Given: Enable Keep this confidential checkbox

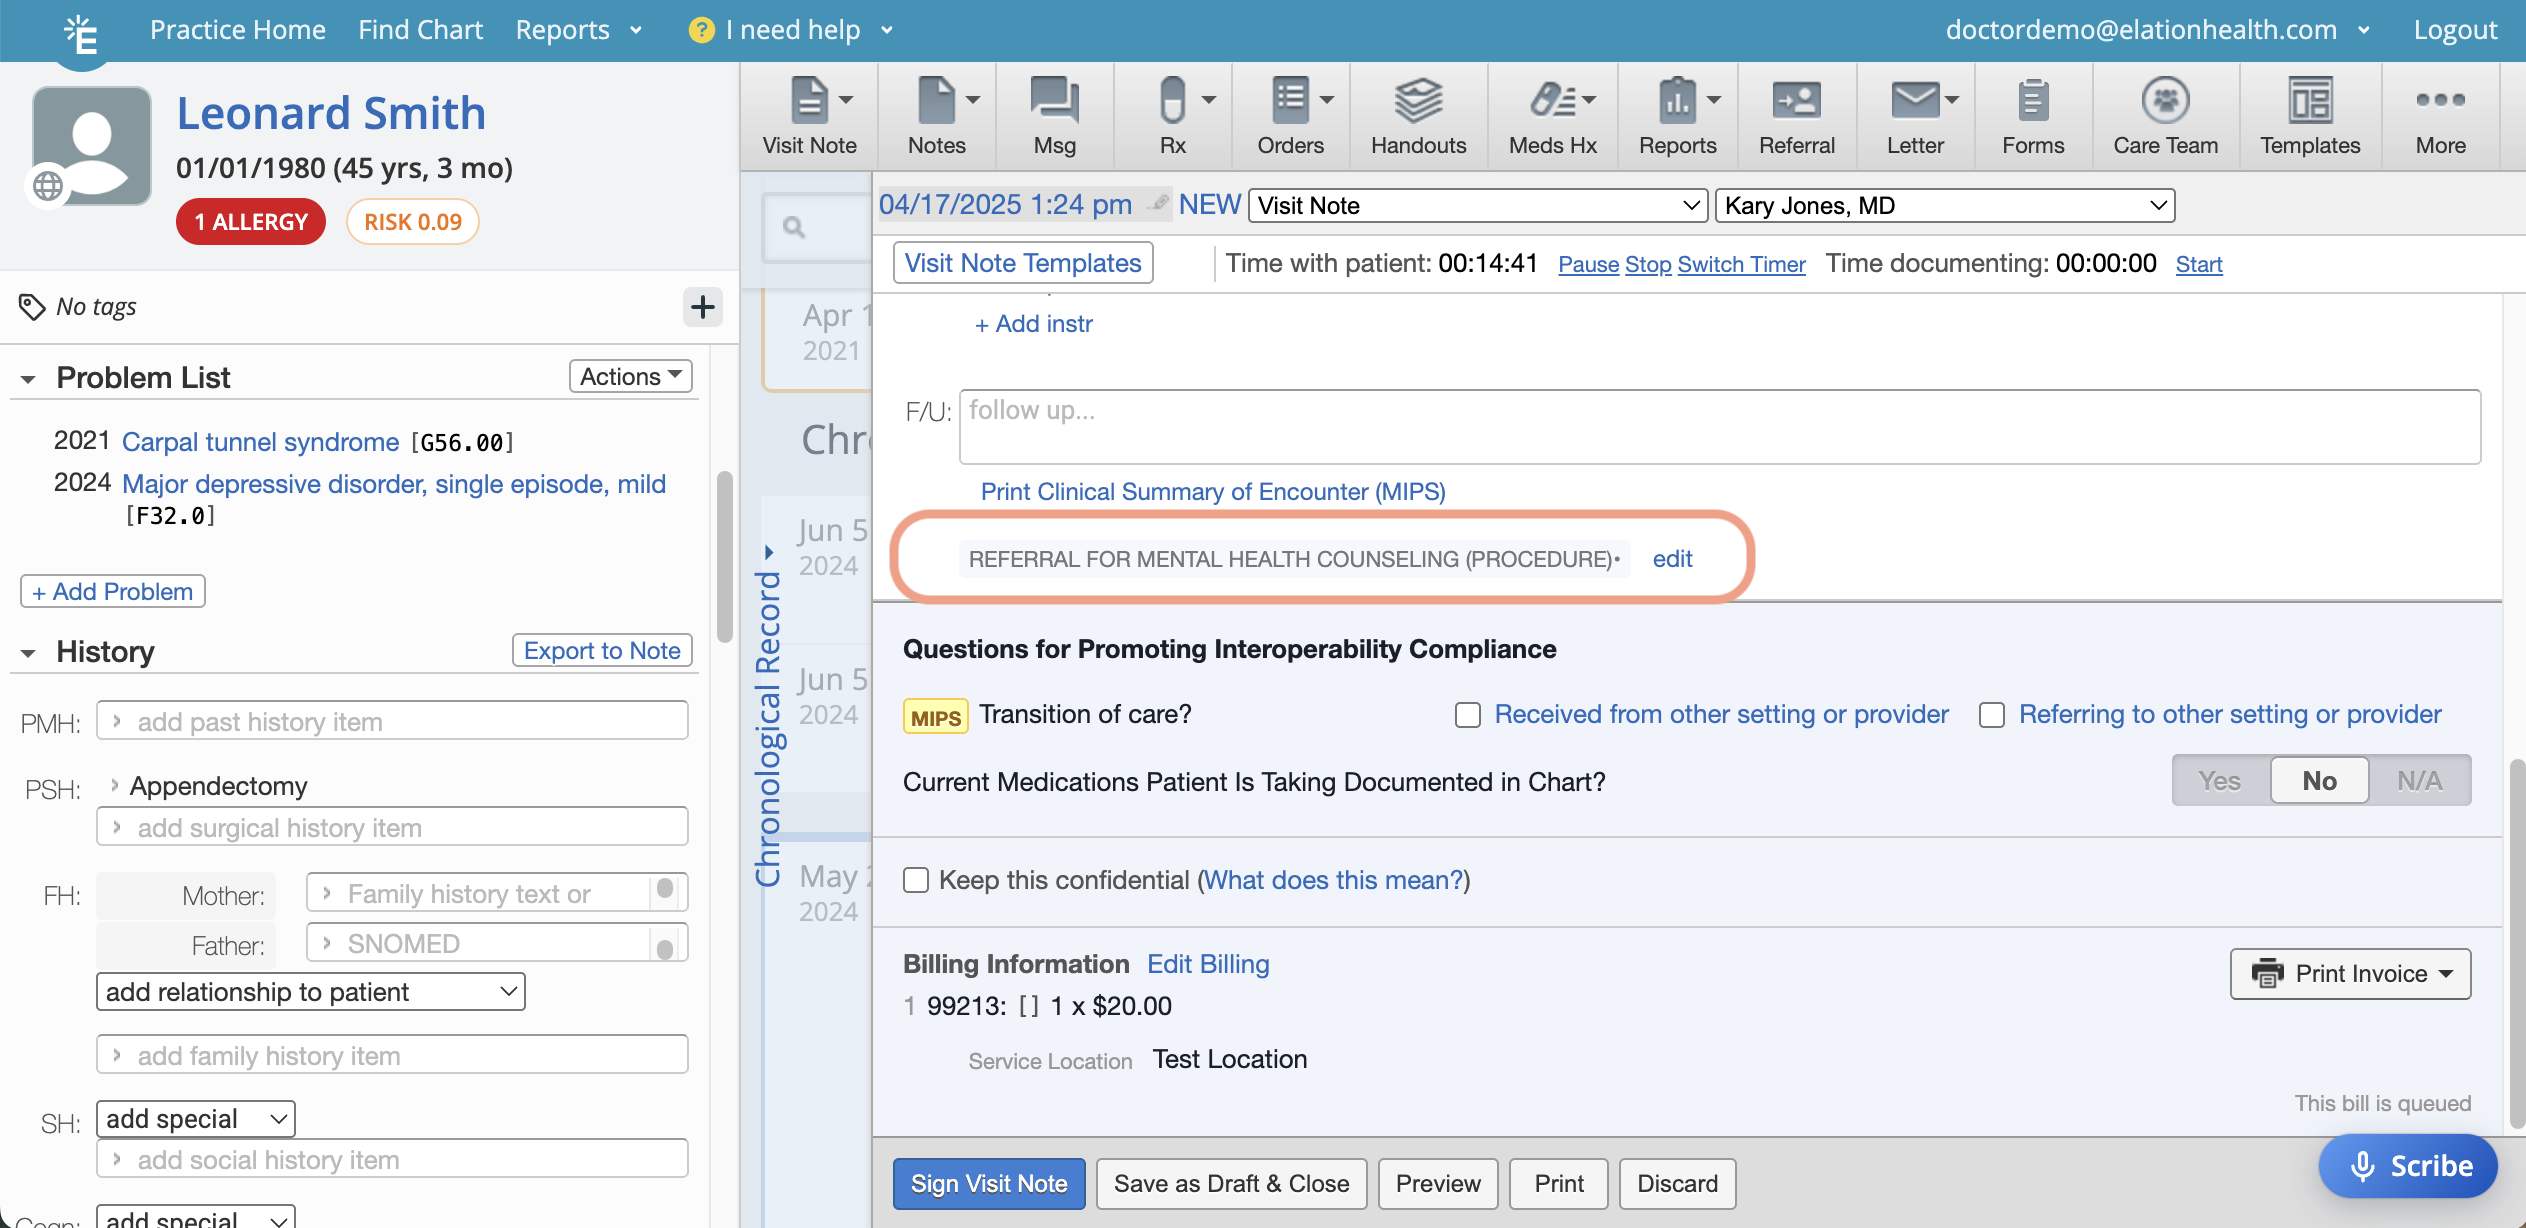Looking at the screenshot, I should [x=916, y=880].
